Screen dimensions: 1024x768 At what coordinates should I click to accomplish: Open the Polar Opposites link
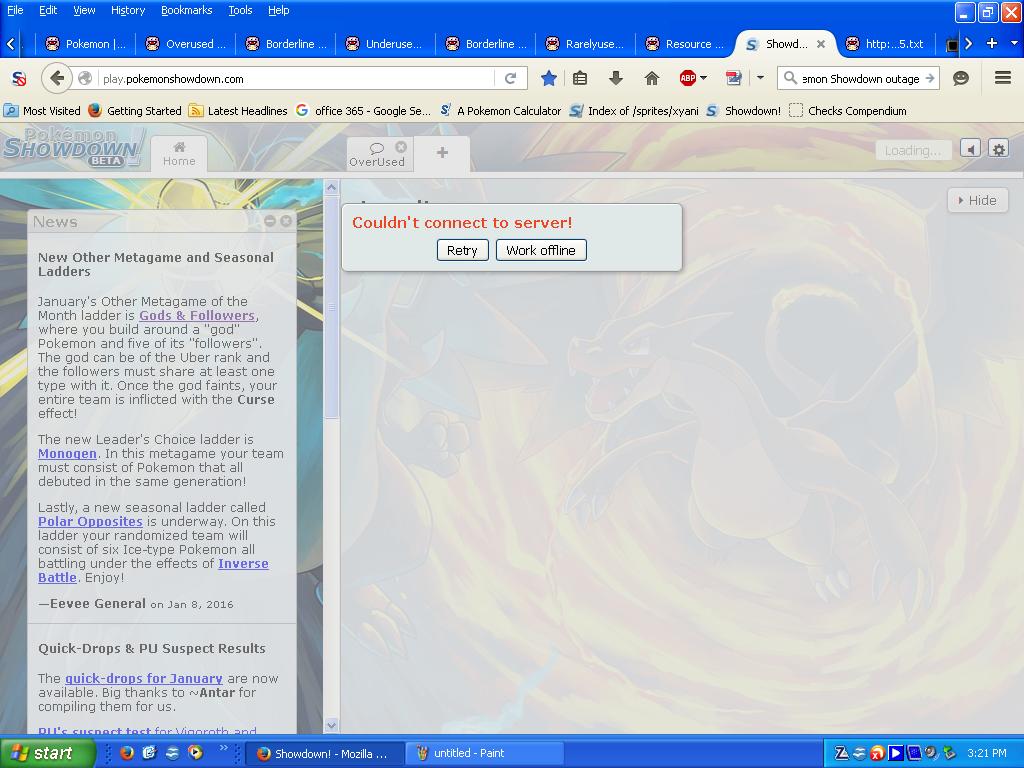90,521
